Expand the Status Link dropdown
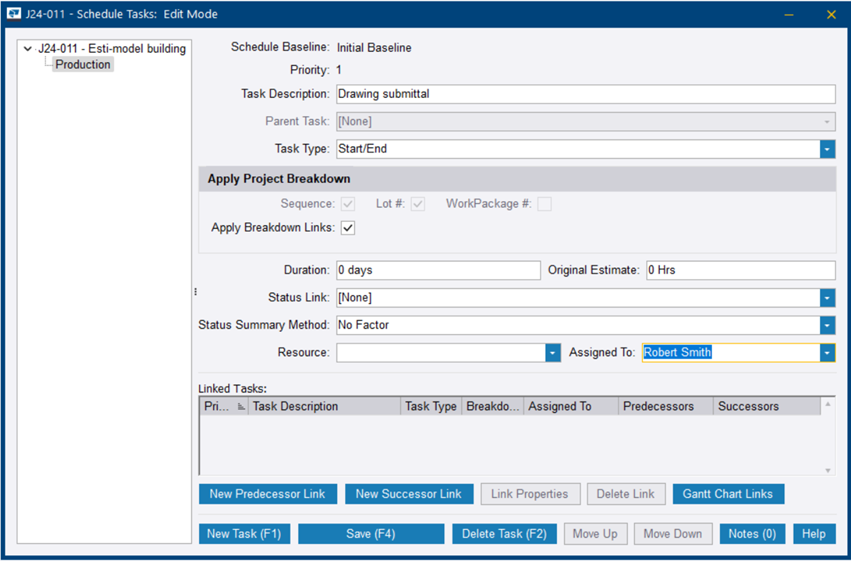 827,298
